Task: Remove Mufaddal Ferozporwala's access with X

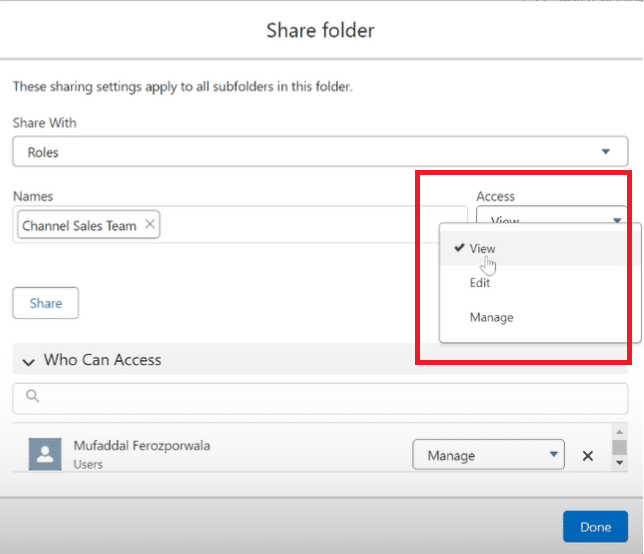Action: click(x=588, y=456)
